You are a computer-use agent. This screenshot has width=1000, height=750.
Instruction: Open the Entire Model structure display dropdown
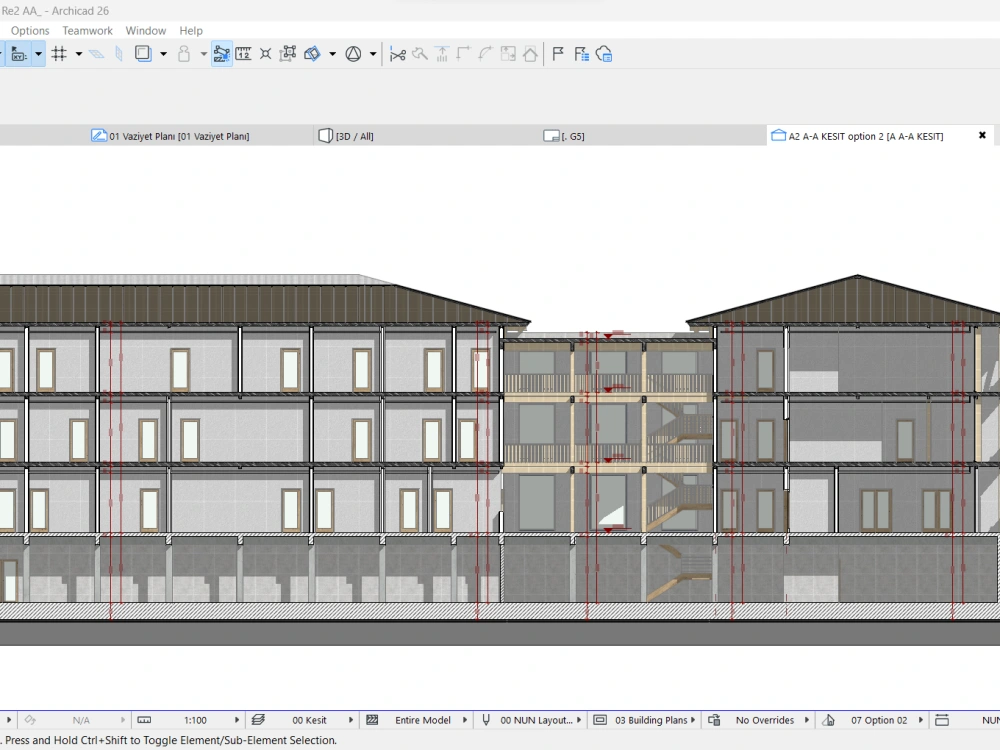click(425, 720)
